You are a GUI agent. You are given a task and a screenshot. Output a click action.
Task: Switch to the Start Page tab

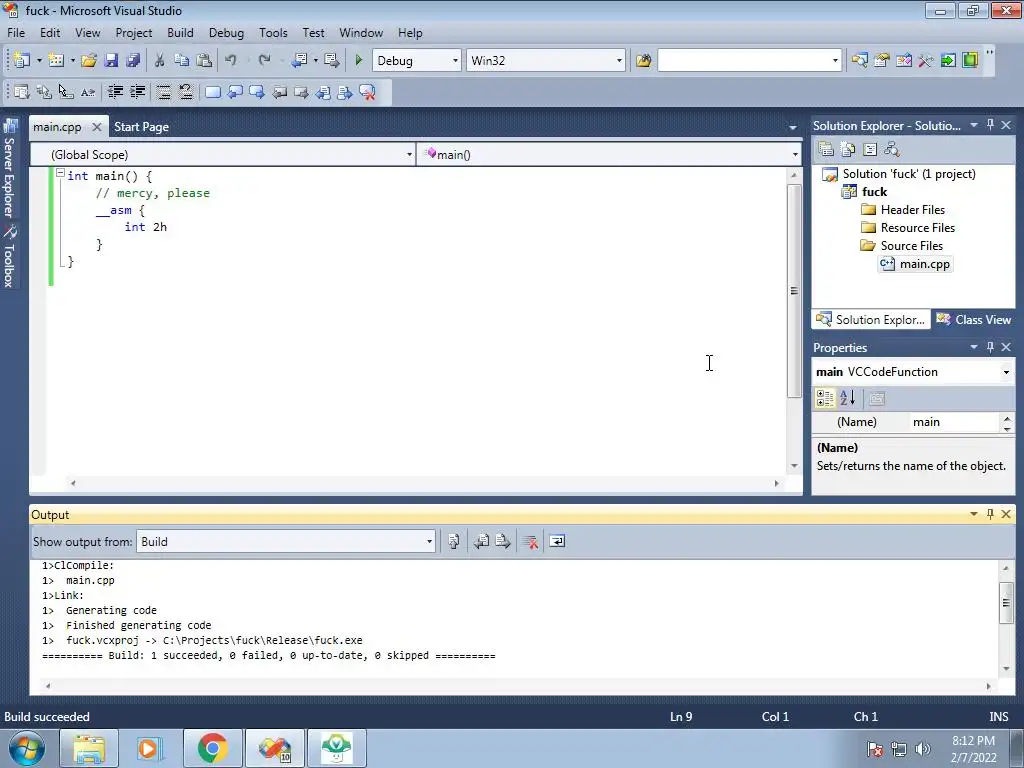(x=141, y=127)
